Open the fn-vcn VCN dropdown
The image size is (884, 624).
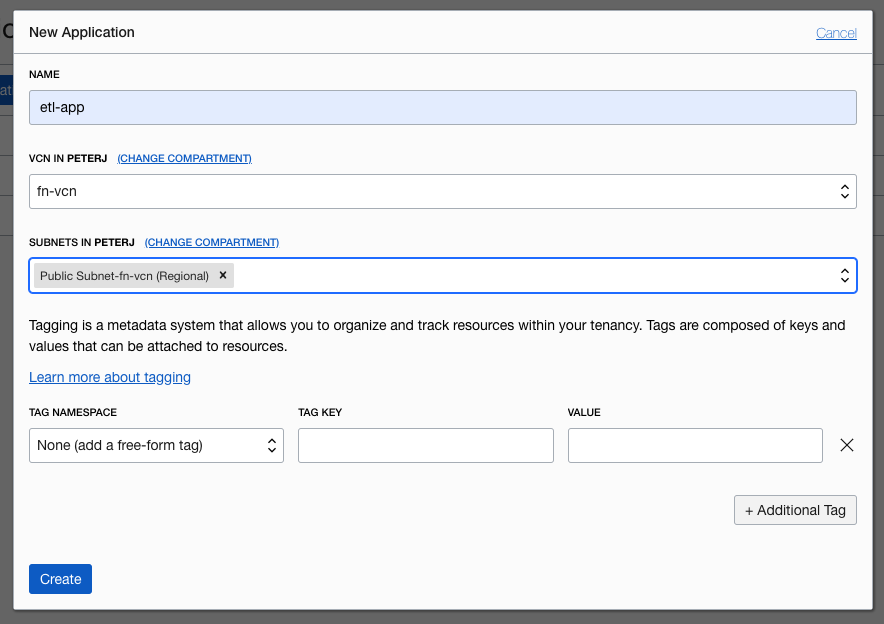pyautogui.click(x=442, y=191)
